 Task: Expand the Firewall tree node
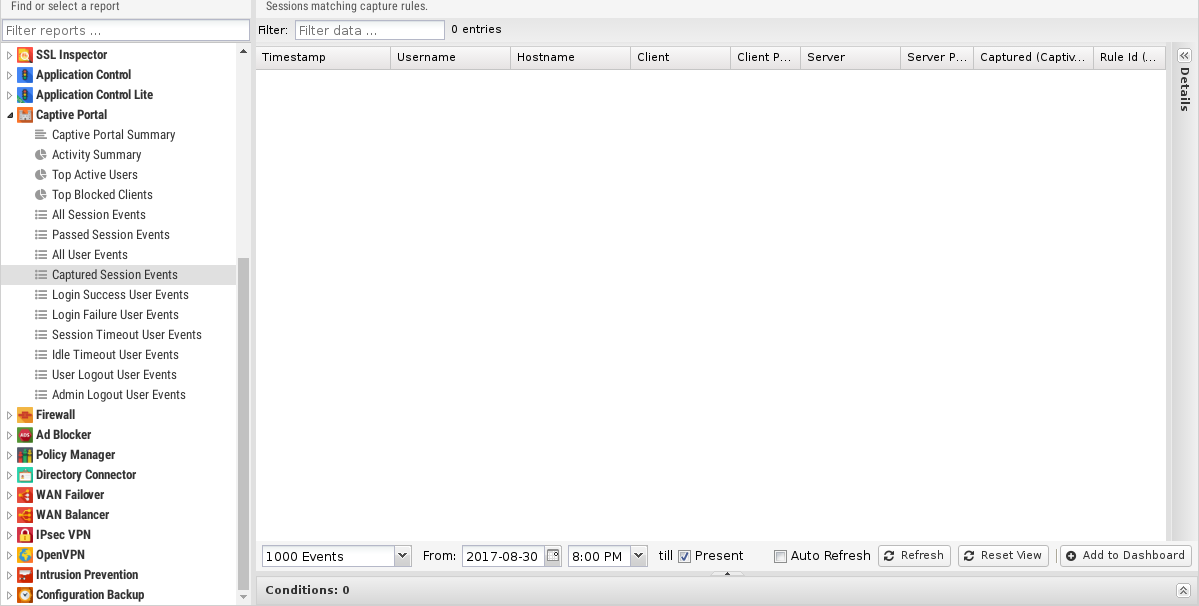[9, 415]
